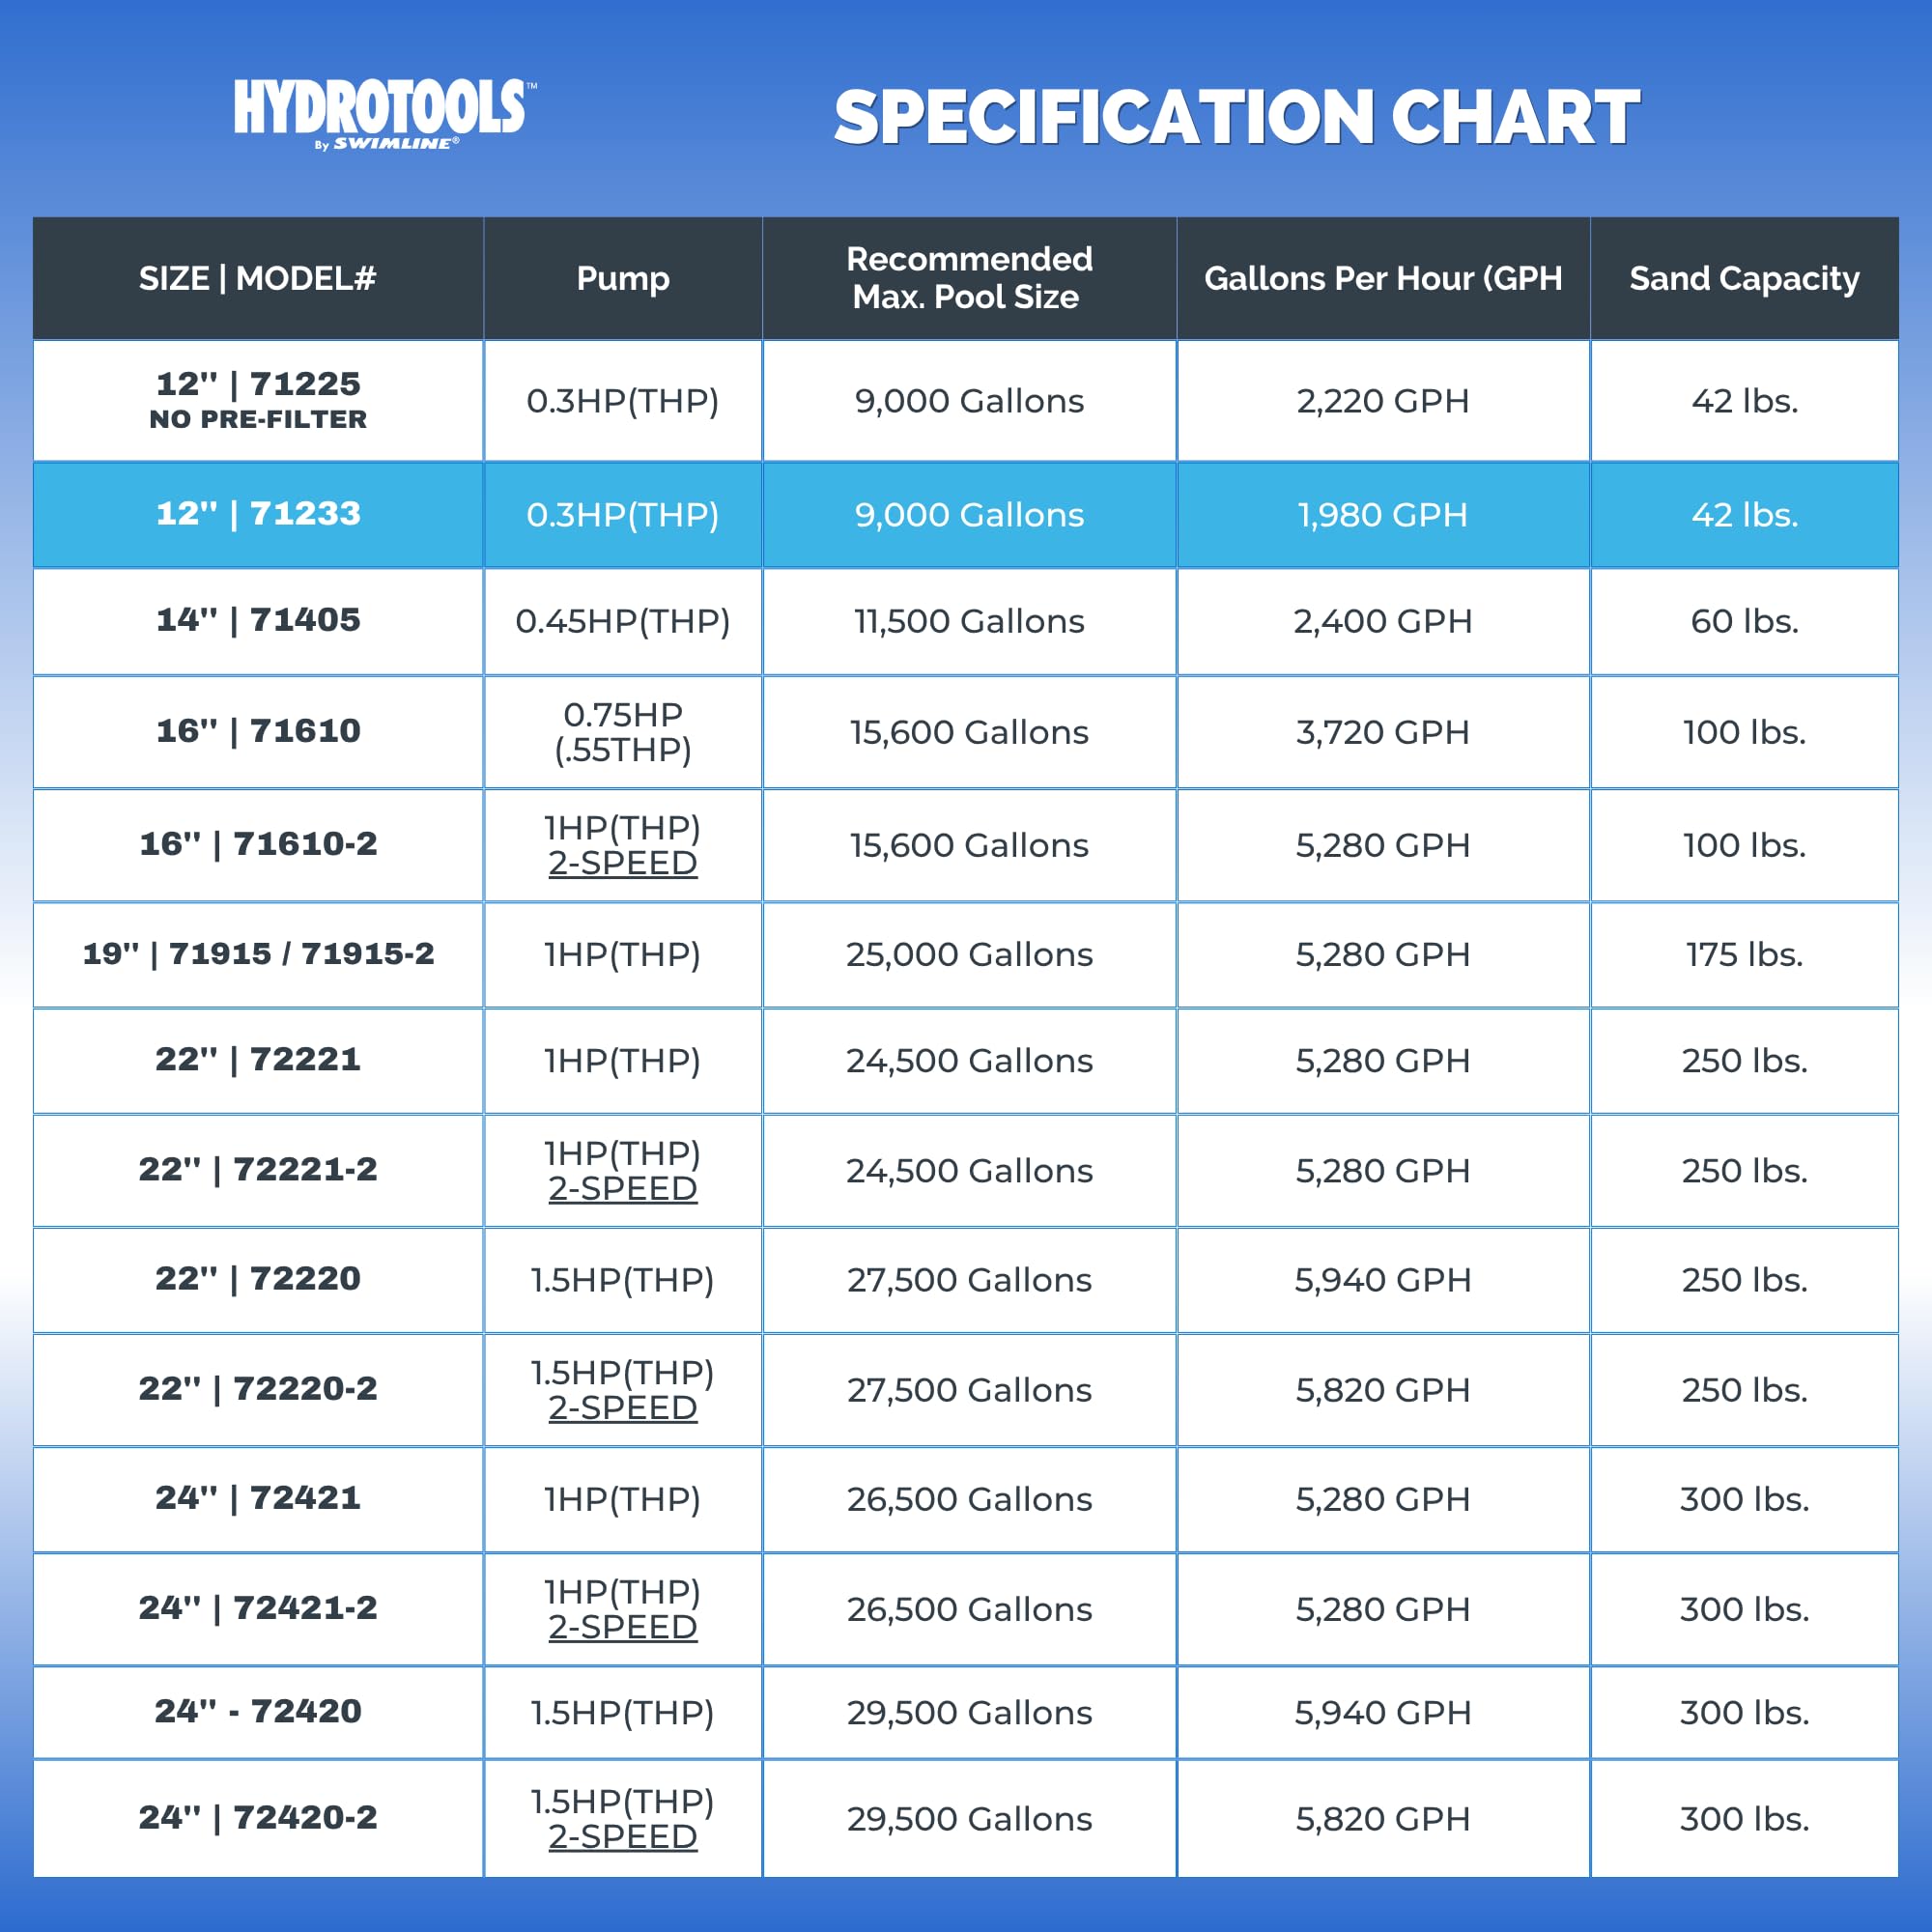The height and width of the screenshot is (1932, 1932).
Task: Click the 12" | 71225 No Pre-Filter cell
Action: (258, 400)
